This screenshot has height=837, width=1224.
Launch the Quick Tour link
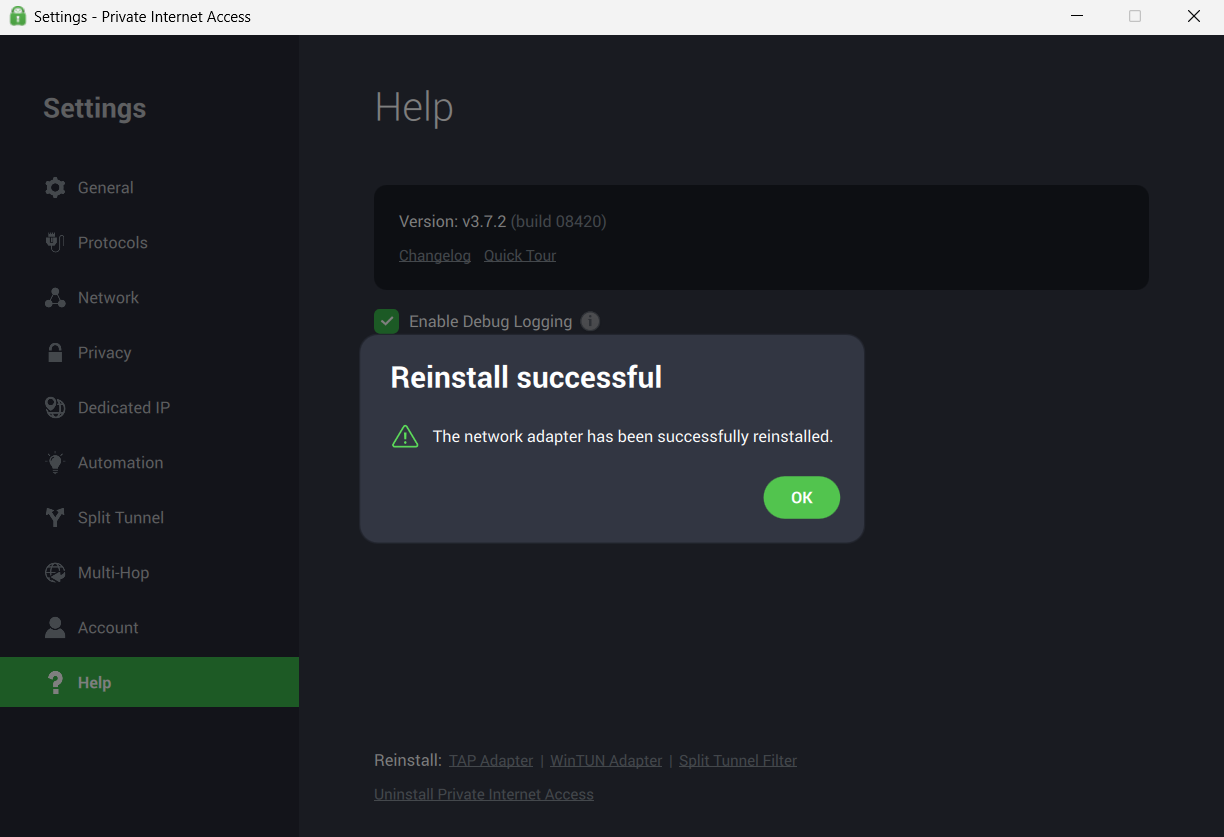point(520,256)
